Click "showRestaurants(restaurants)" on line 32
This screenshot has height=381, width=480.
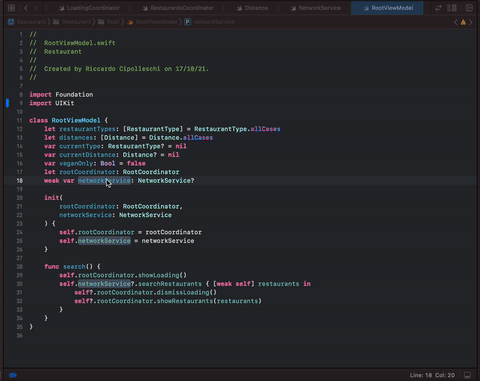tap(209, 301)
